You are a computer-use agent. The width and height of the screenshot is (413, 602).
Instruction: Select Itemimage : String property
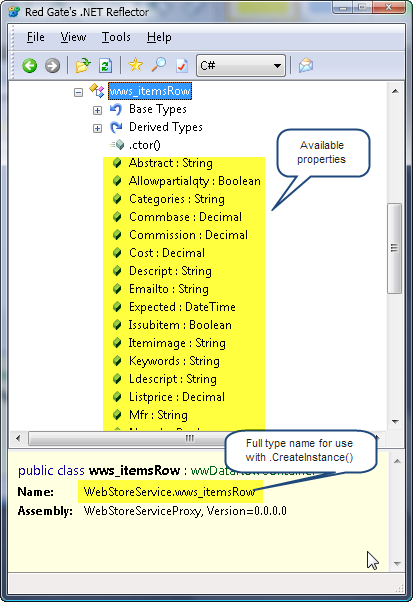click(177, 343)
